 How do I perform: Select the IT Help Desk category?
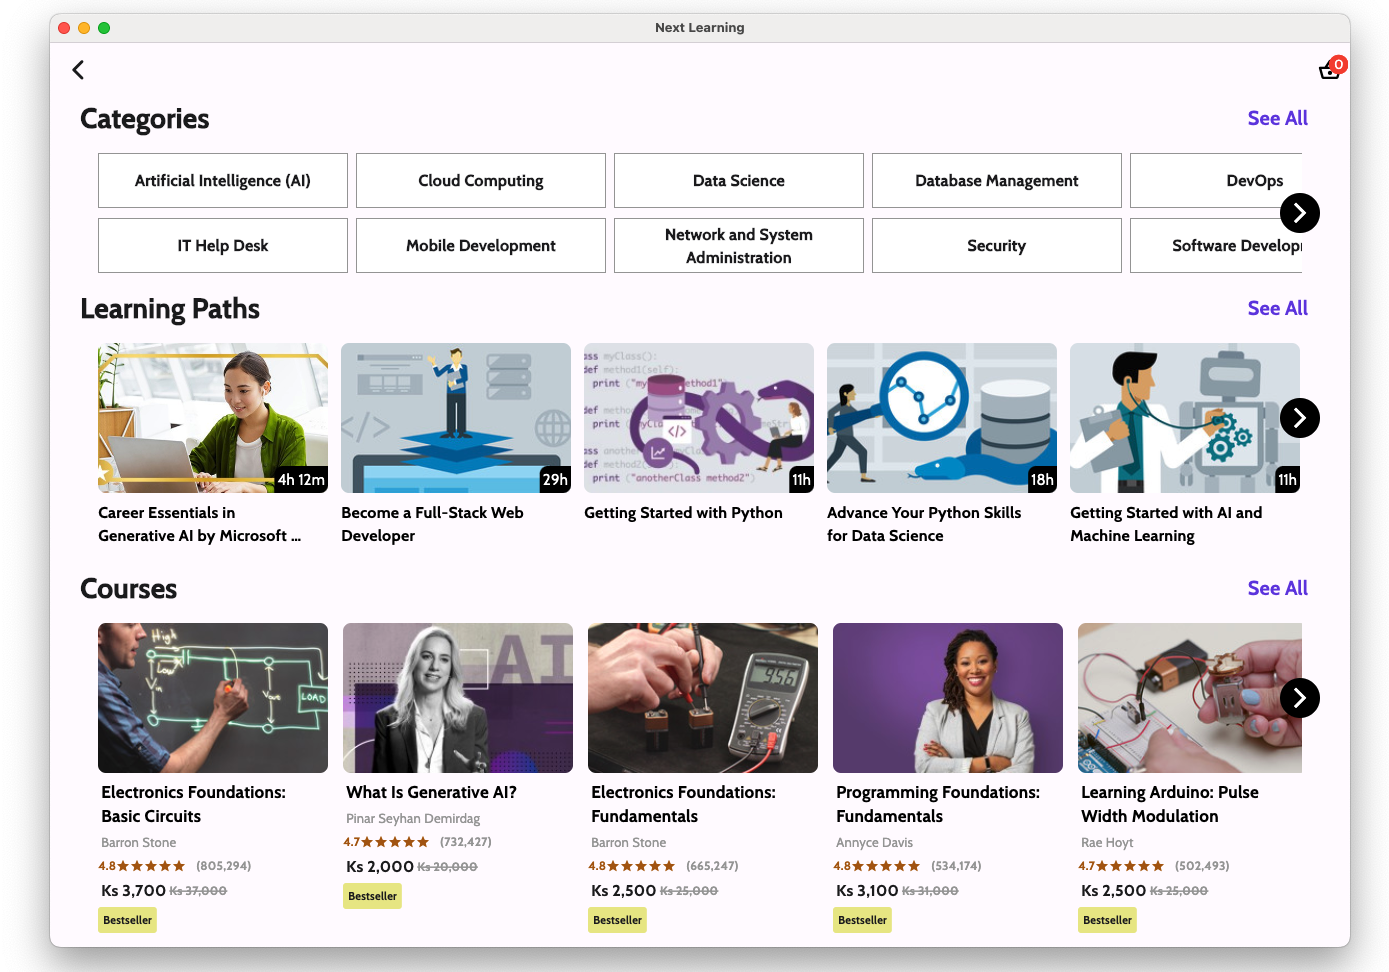click(x=223, y=246)
